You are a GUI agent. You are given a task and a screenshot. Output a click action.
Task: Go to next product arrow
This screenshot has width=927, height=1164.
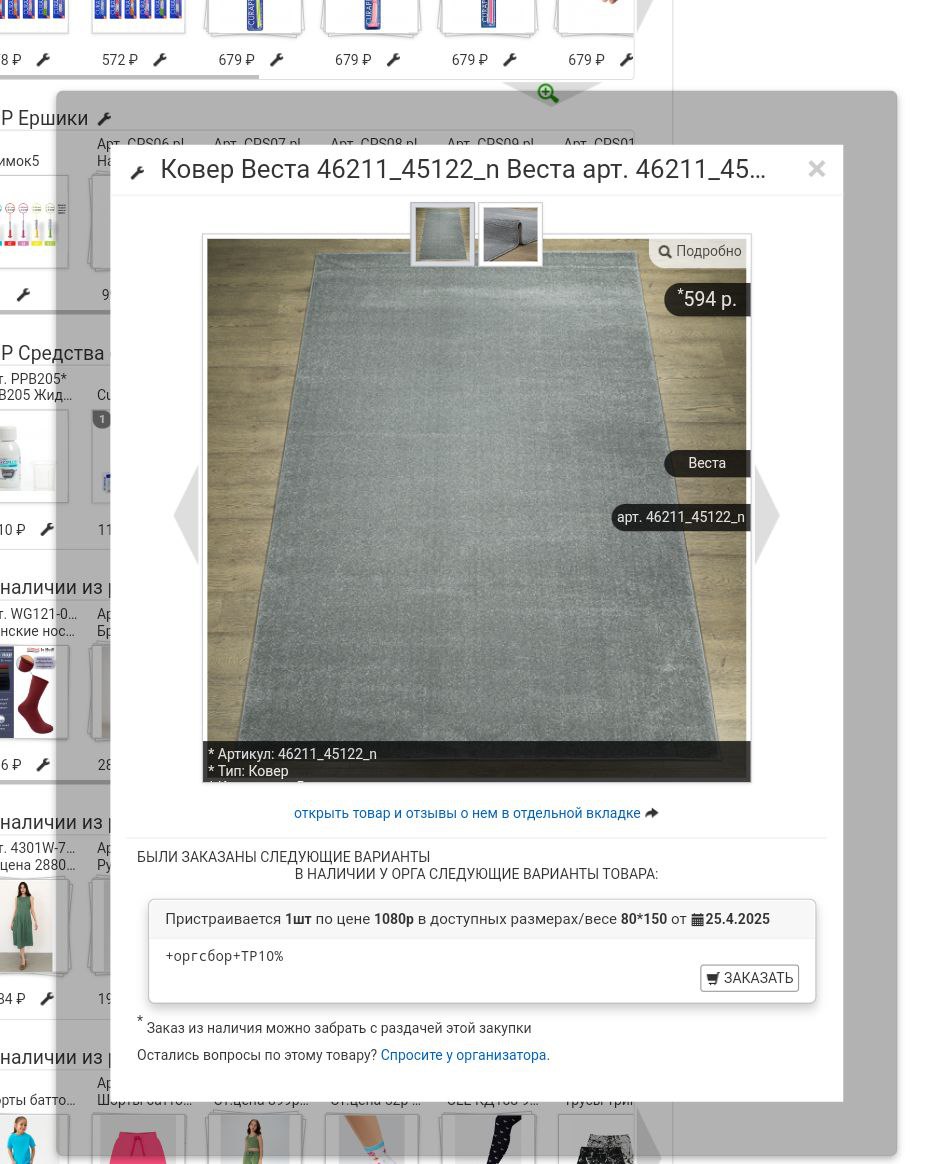click(x=767, y=514)
